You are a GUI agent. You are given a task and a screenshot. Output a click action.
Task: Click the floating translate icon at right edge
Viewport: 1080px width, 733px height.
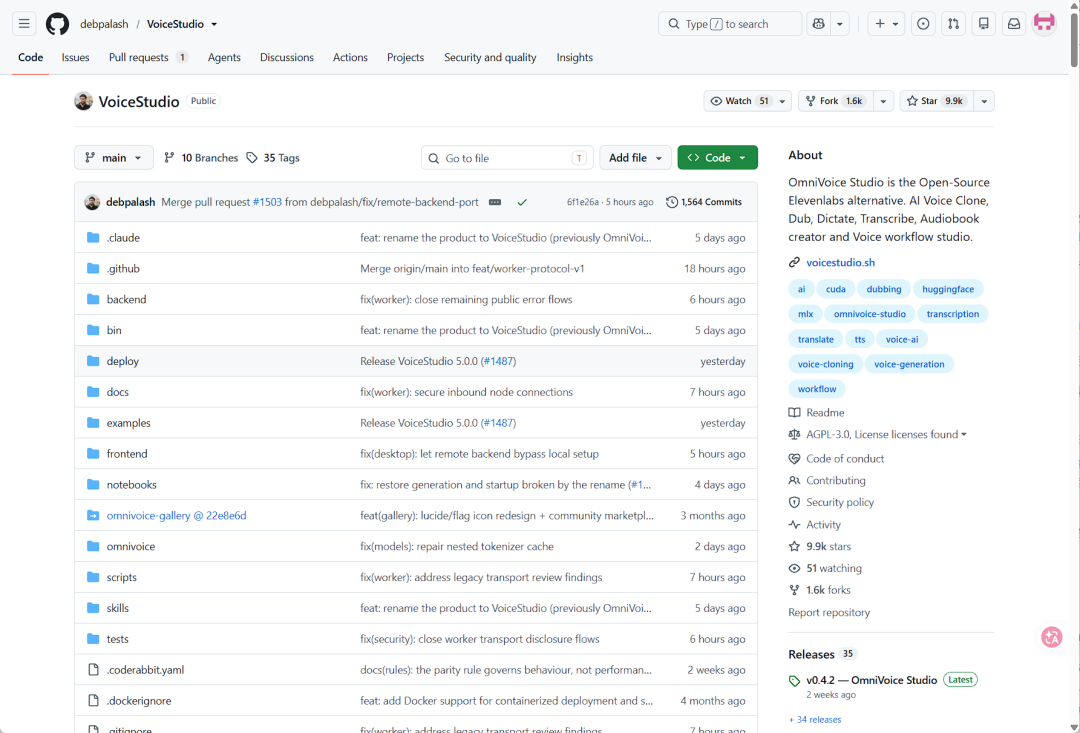pyautogui.click(x=1052, y=637)
